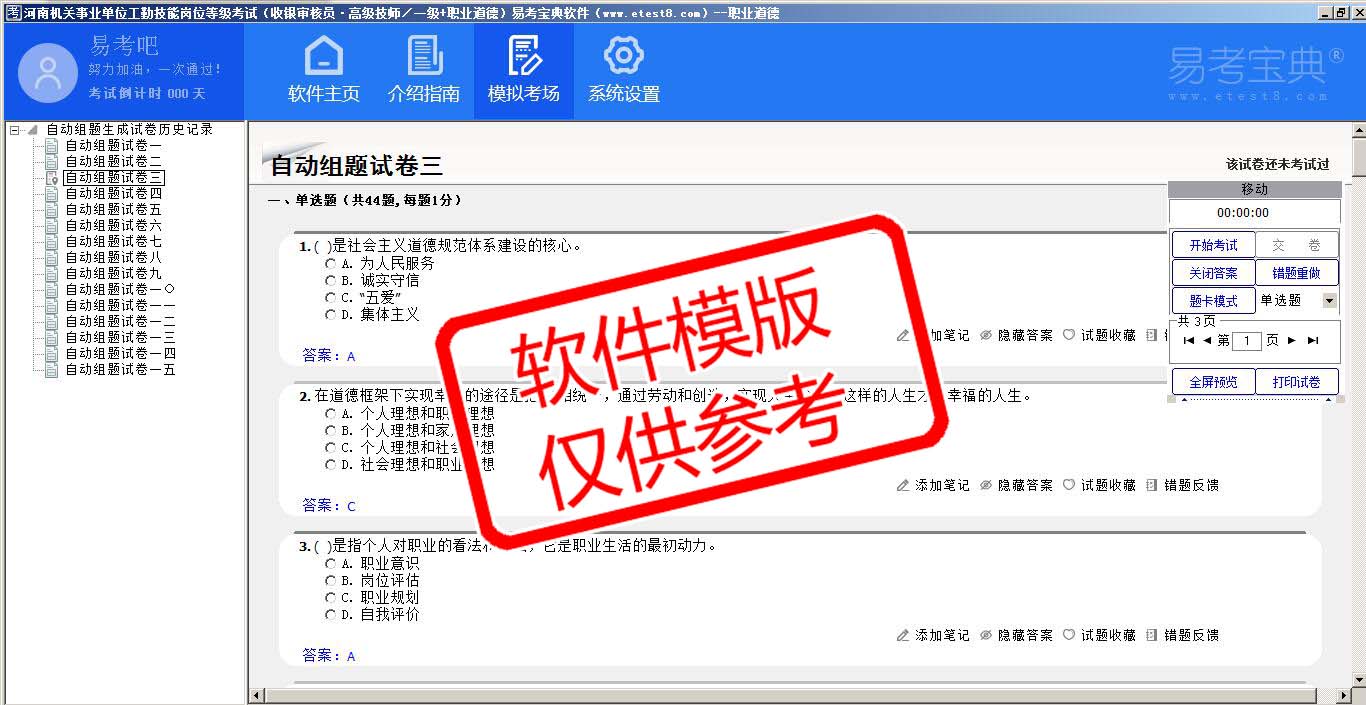Select option D 集体主义 for question 1

tap(330, 315)
